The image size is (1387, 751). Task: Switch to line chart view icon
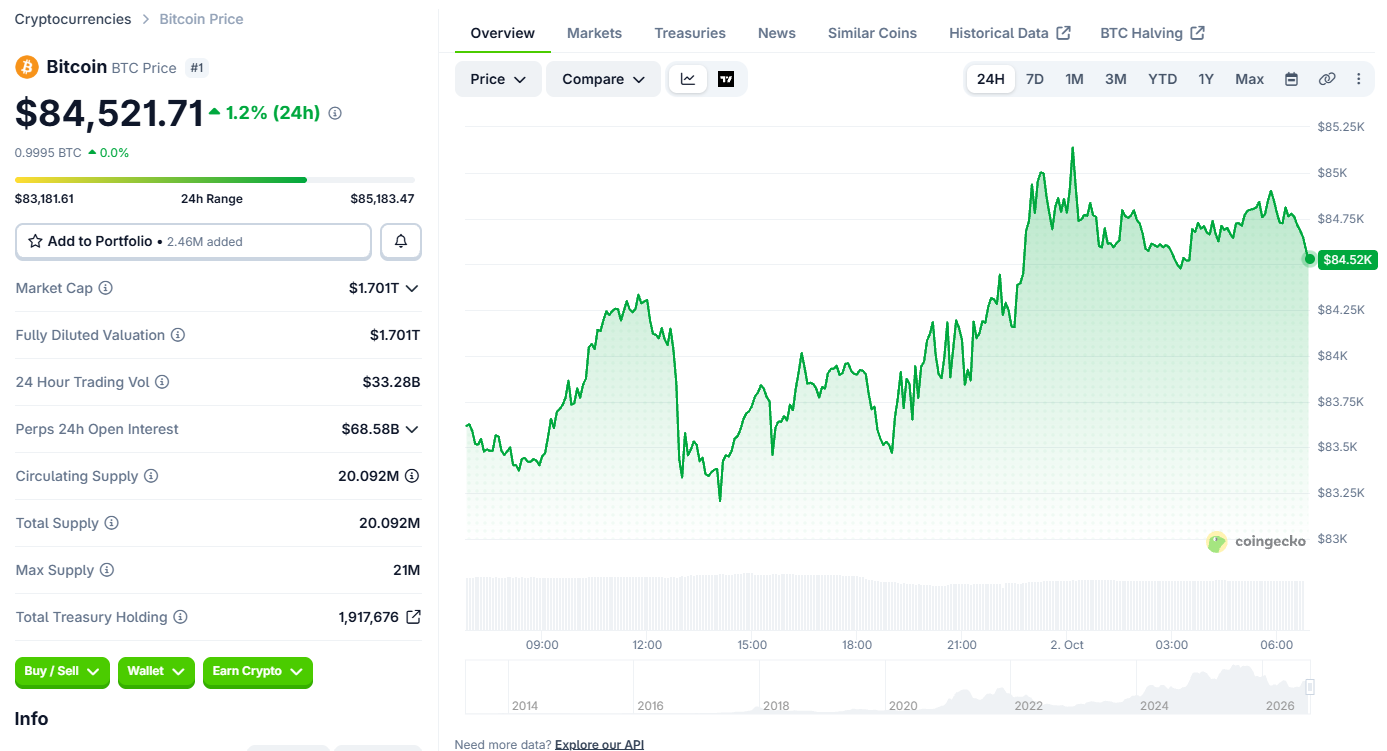[688, 79]
